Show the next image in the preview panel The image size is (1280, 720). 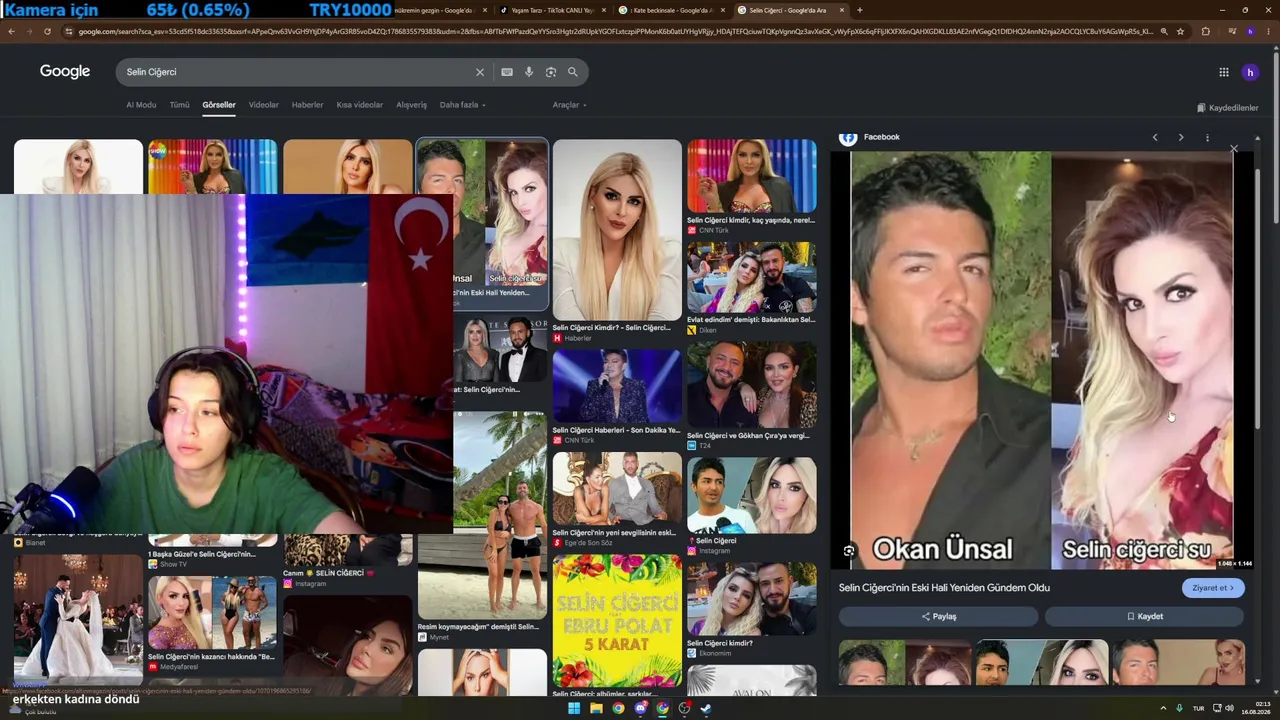(x=1181, y=137)
